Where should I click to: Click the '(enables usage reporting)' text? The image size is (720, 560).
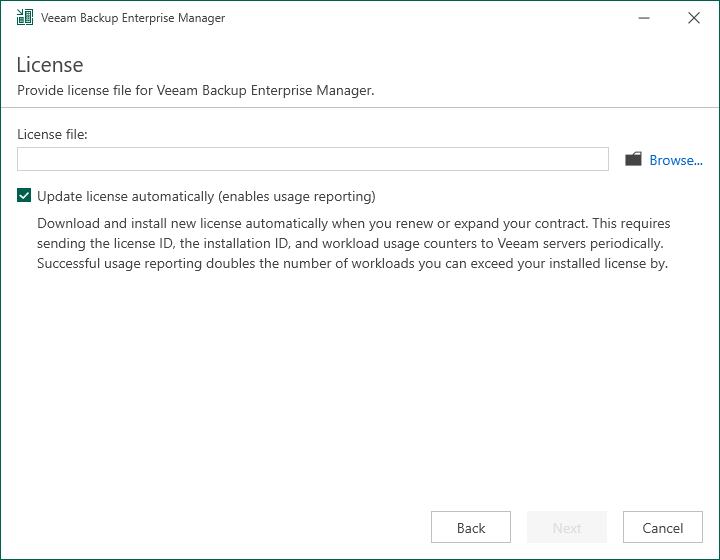point(297,196)
